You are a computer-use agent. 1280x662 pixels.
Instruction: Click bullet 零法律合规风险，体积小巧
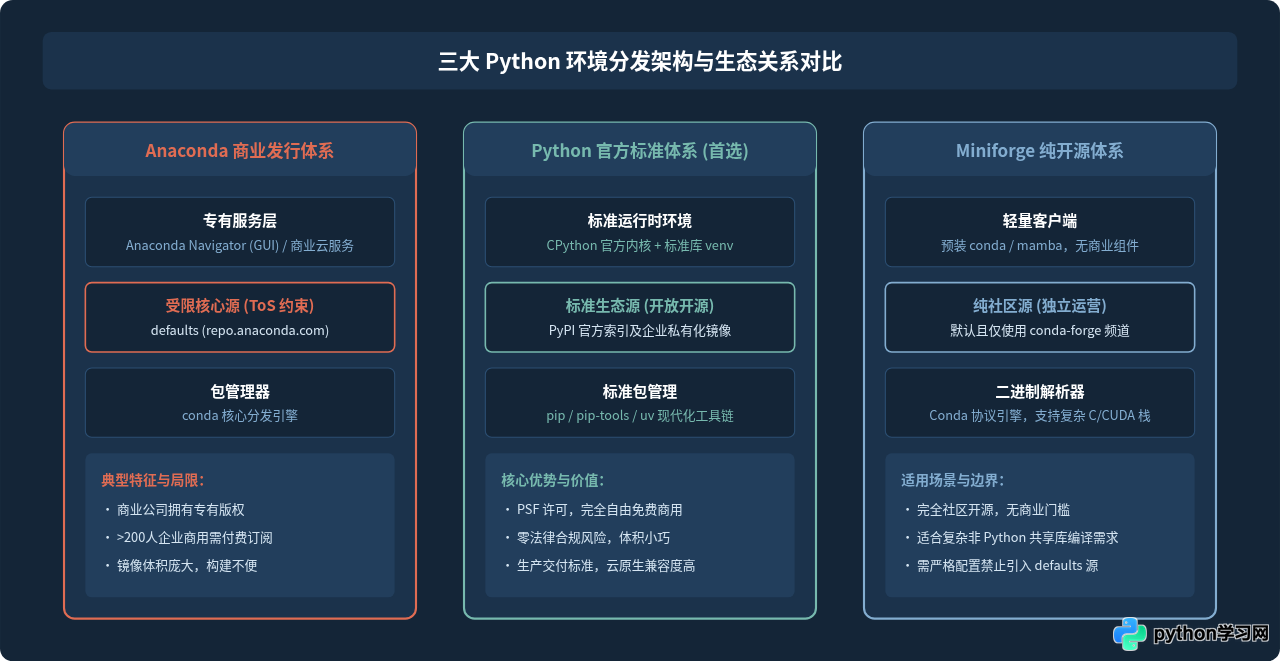tap(594, 538)
